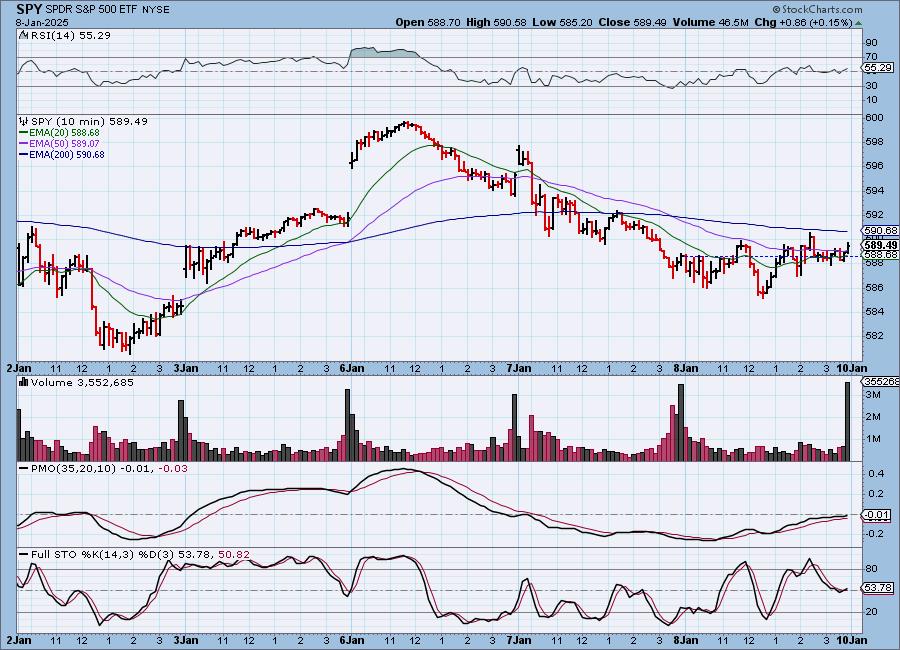Click the NYSE exchange label
The image size is (900, 650).
click(156, 10)
